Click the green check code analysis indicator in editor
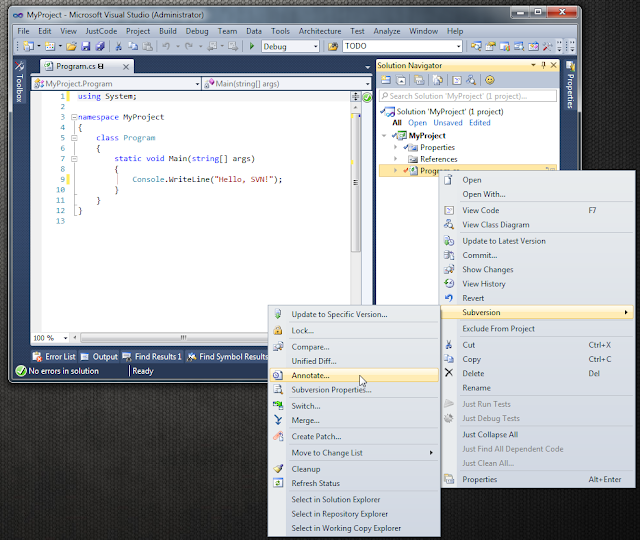 pos(367,97)
